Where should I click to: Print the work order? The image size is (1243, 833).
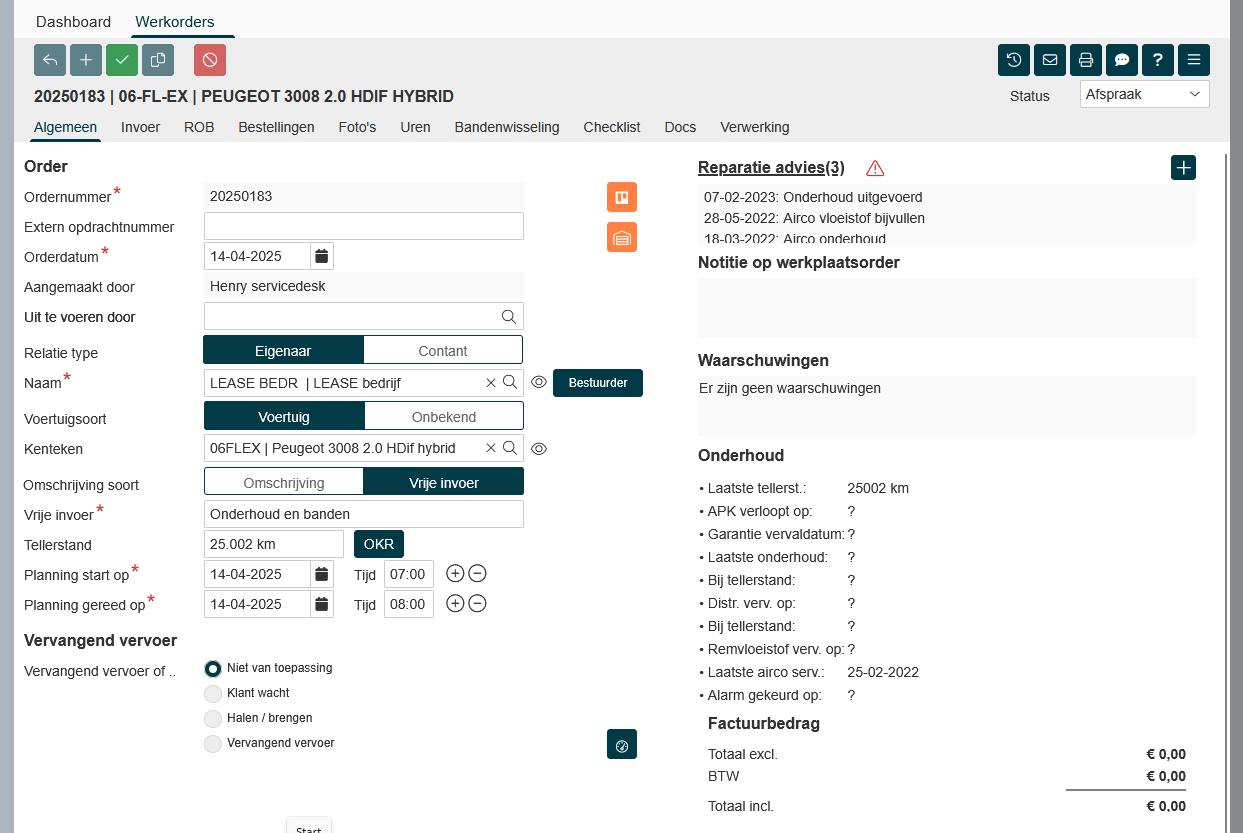pos(1086,60)
